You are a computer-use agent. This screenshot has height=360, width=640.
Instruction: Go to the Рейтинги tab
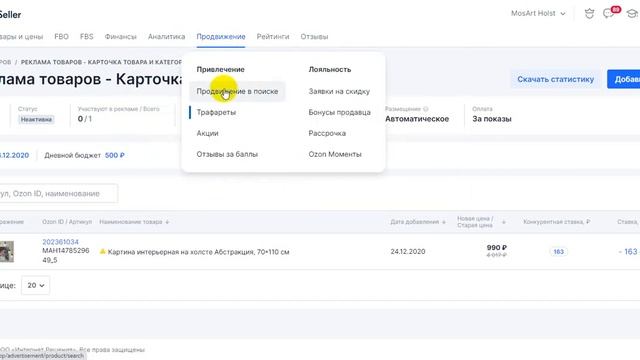pos(273,36)
